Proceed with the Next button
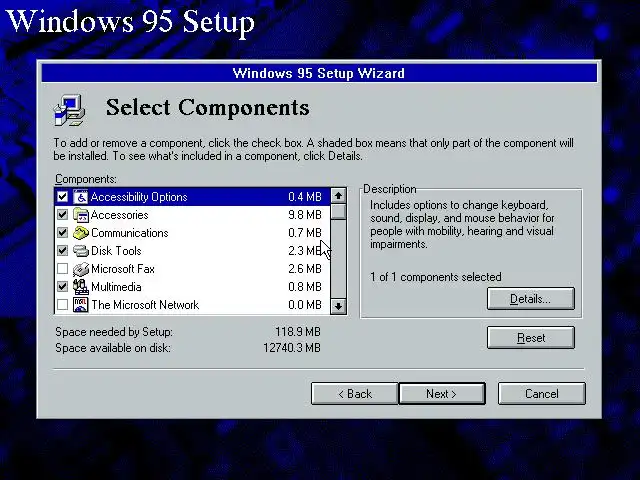The height and width of the screenshot is (480, 640). tap(442, 394)
